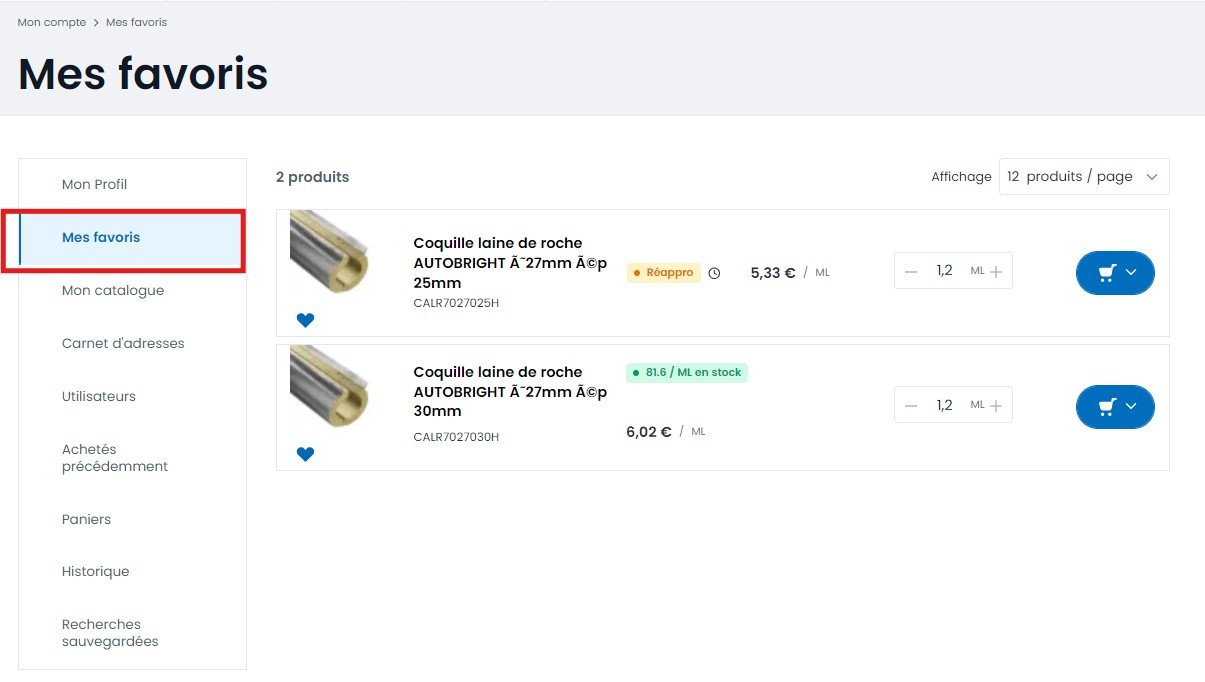Remove the 25mm product from favorites via heart
1205x682 pixels.
[305, 320]
